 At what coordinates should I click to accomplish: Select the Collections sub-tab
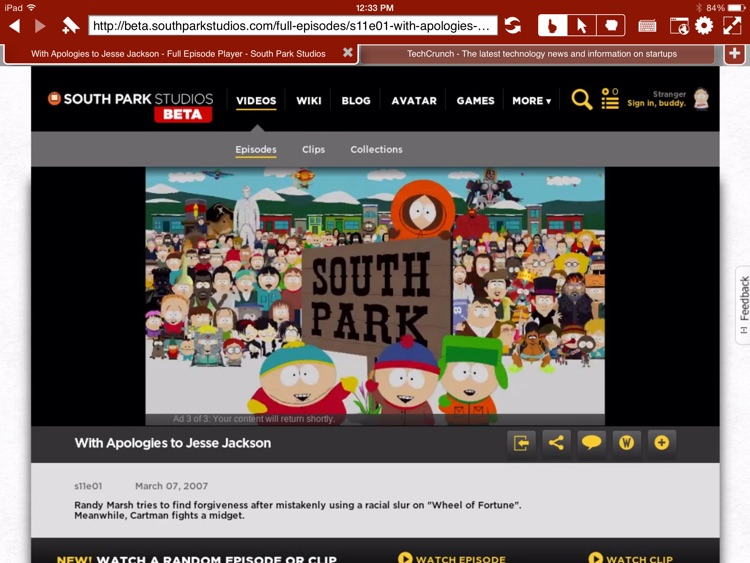coord(376,149)
